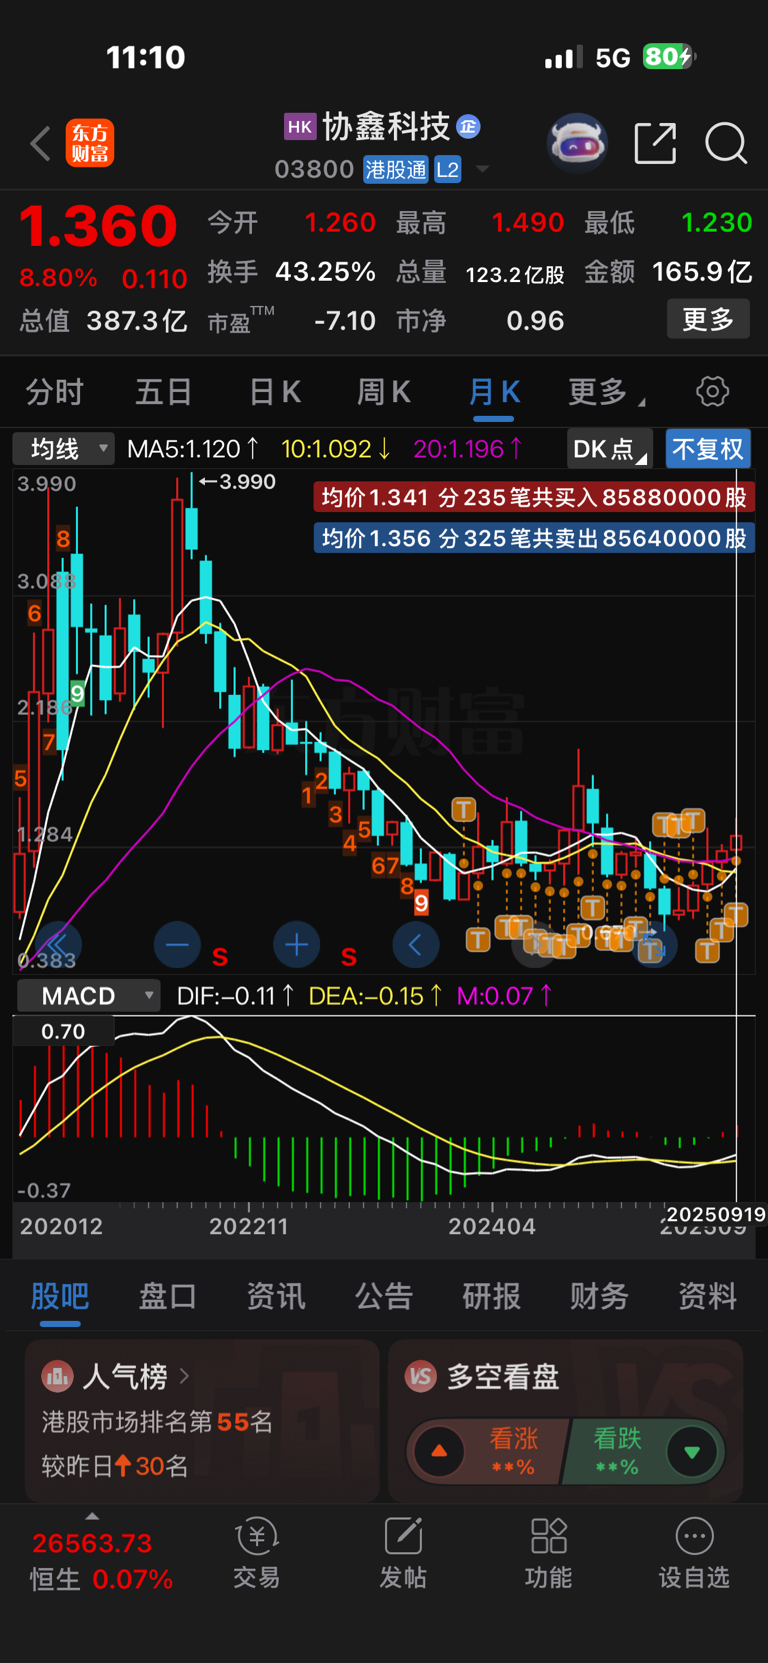Expand 更多 chart period menu
The height and width of the screenshot is (1663, 768).
606,392
